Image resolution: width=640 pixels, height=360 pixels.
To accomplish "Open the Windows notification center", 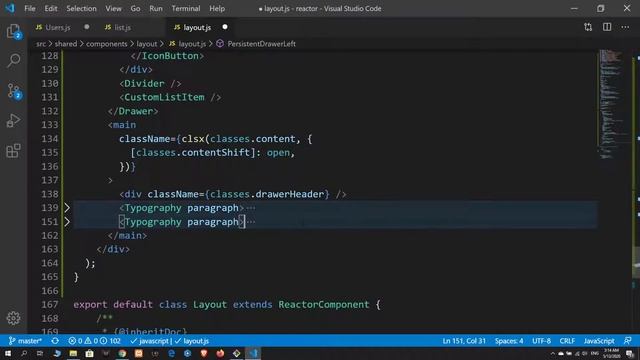I will 630,353.
